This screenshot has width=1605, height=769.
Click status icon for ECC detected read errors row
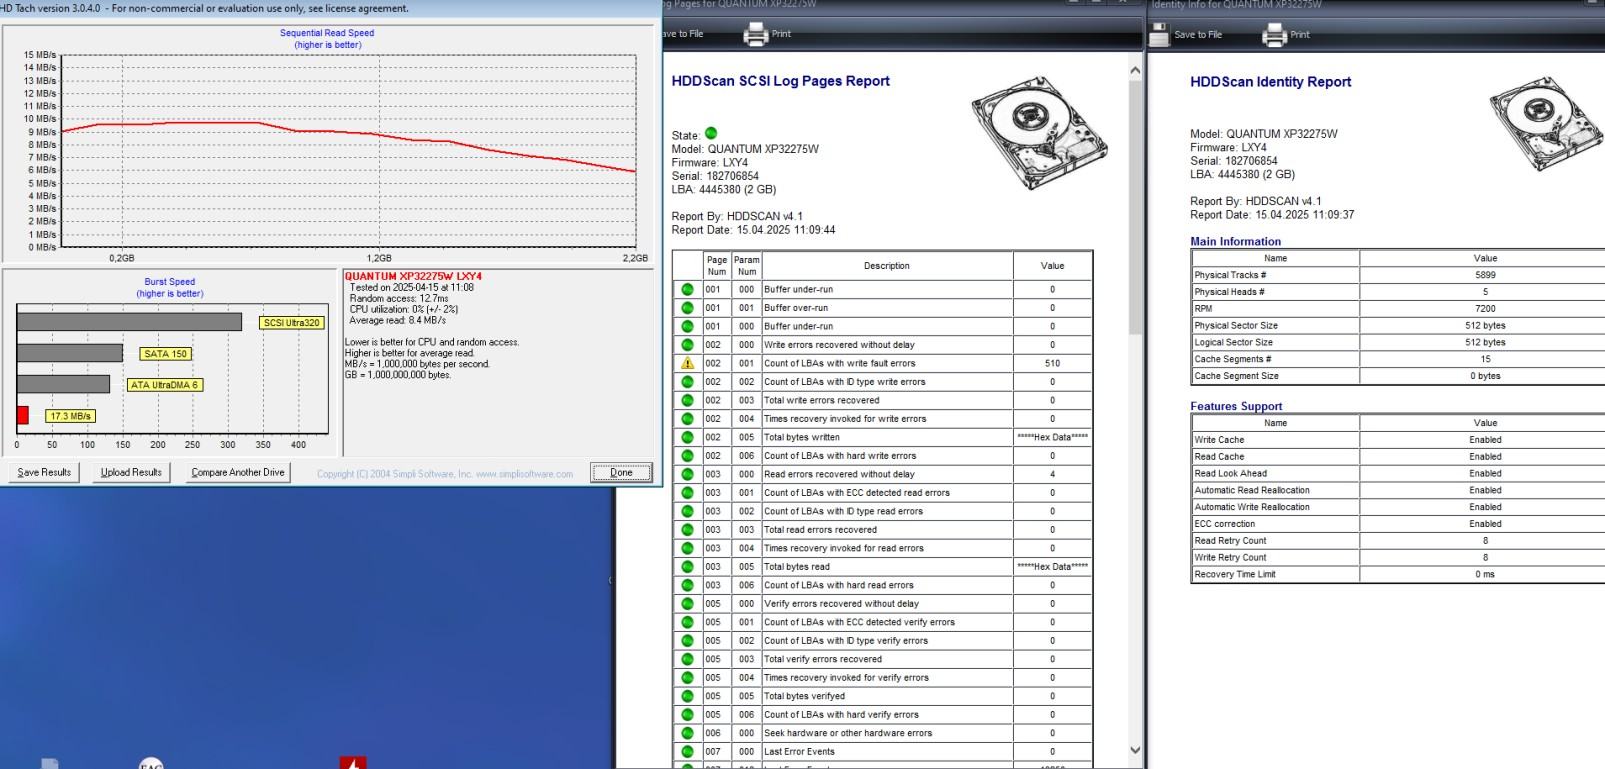[x=687, y=492]
